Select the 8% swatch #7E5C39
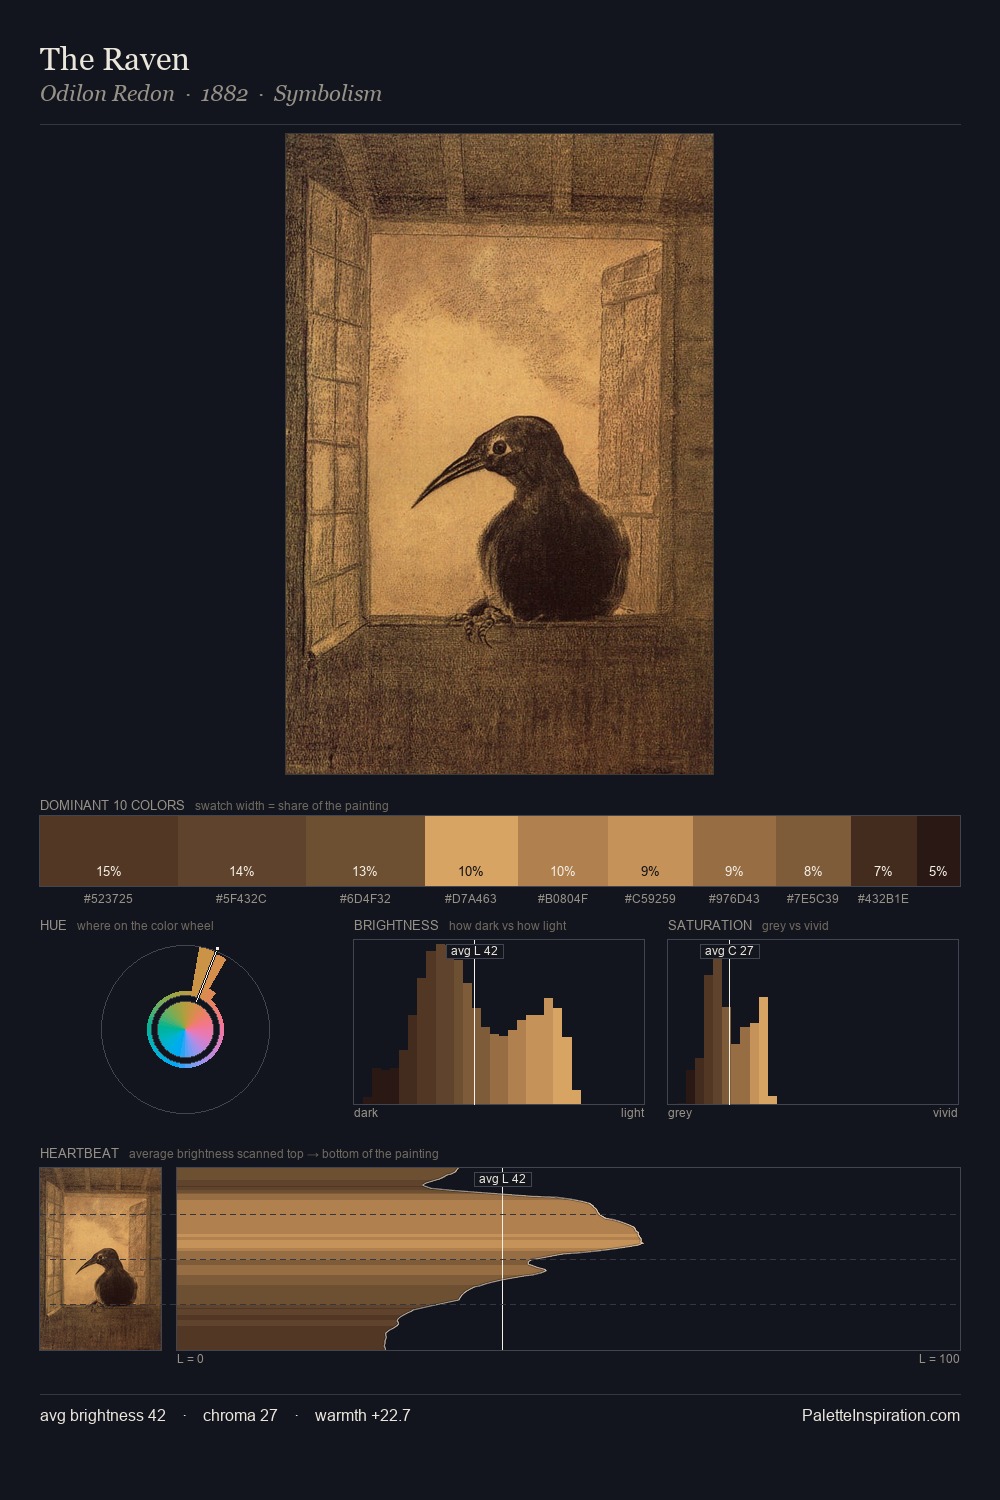The image size is (1000, 1500). click(813, 851)
